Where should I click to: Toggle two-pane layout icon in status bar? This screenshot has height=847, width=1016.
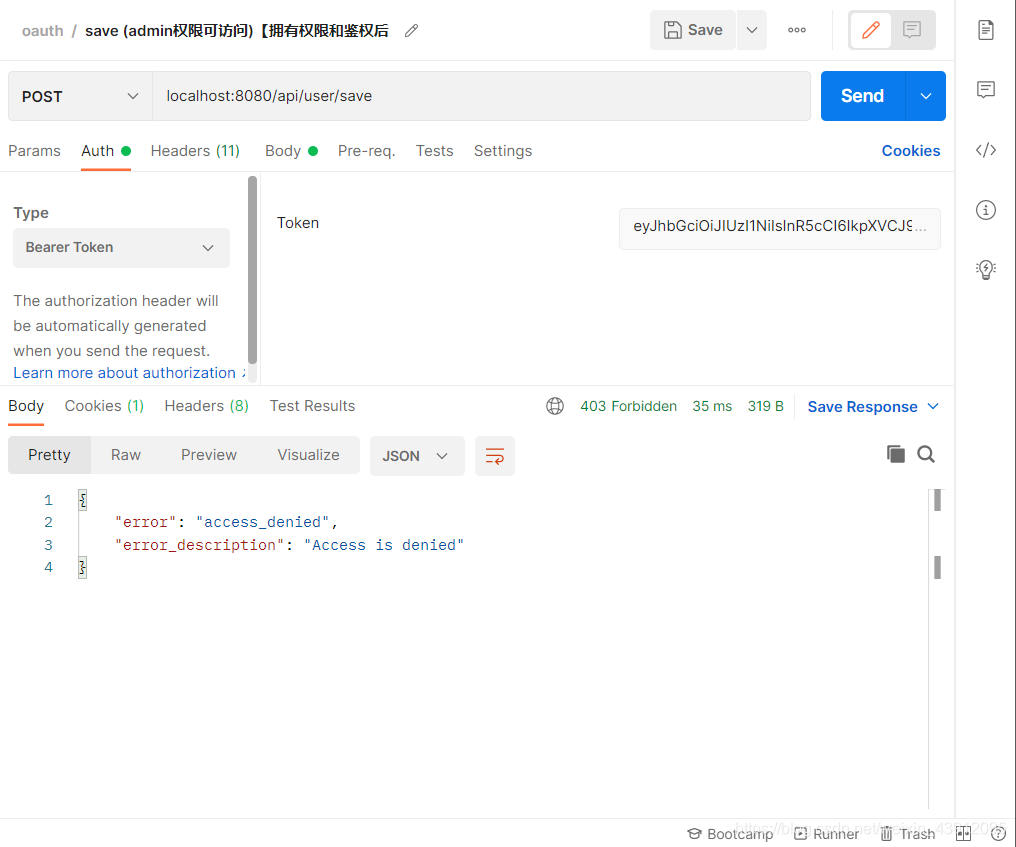coord(964,833)
